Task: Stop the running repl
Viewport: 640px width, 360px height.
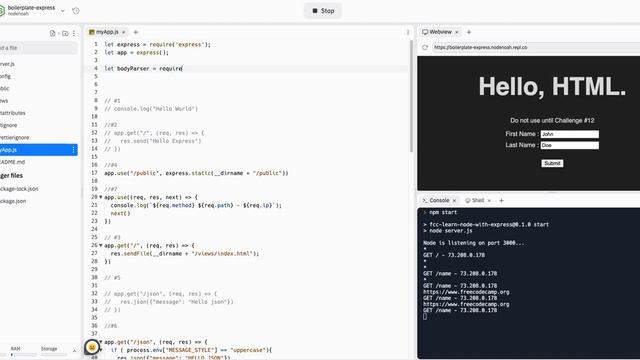Action: (x=323, y=11)
